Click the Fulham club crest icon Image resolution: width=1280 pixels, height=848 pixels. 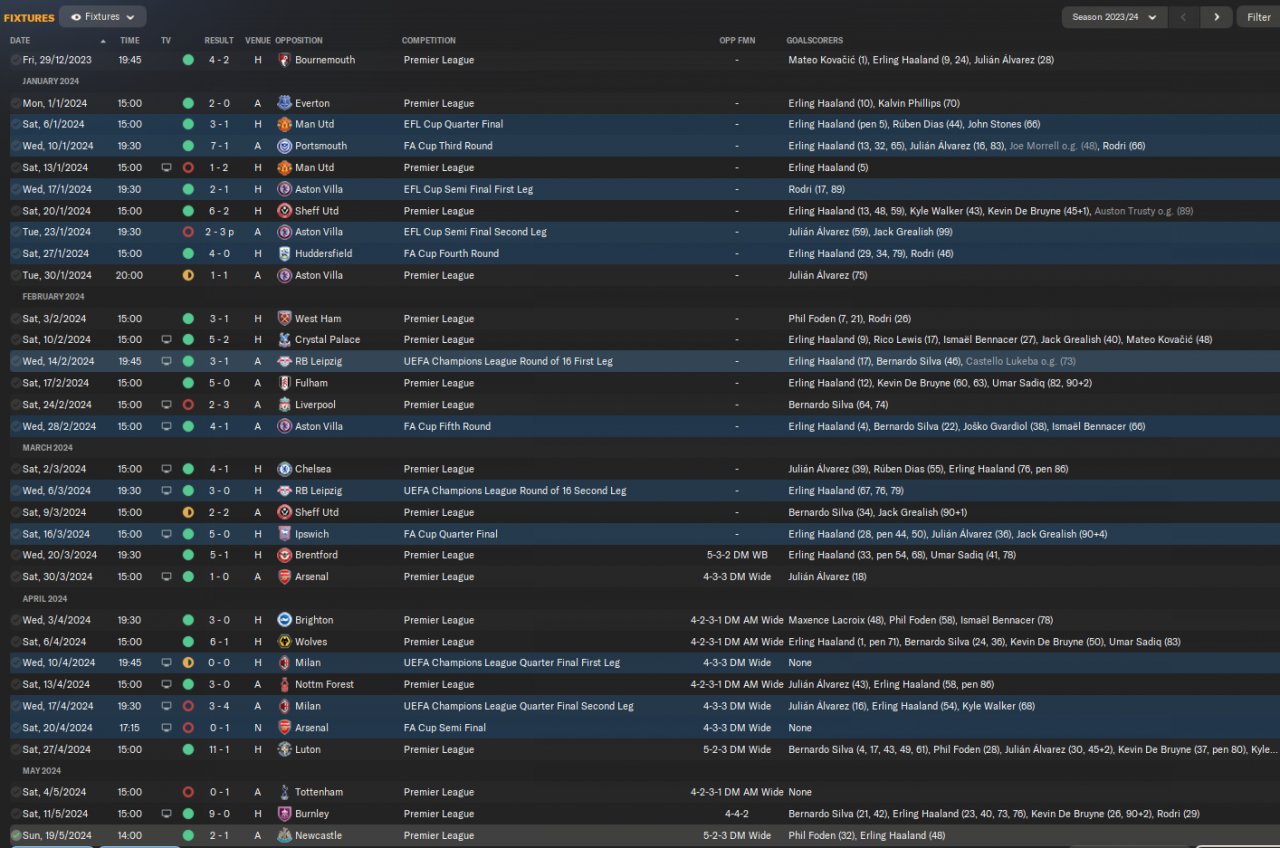click(x=284, y=383)
